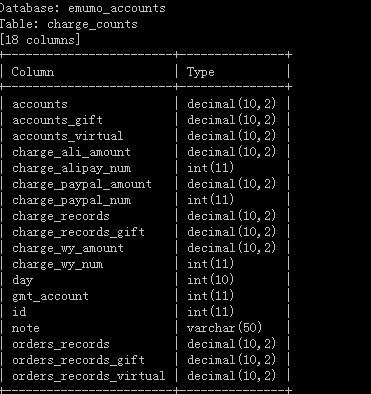Image resolution: width=371 pixels, height=394 pixels.
Task: Click the emumo_accounts database name
Action: pos(117,8)
